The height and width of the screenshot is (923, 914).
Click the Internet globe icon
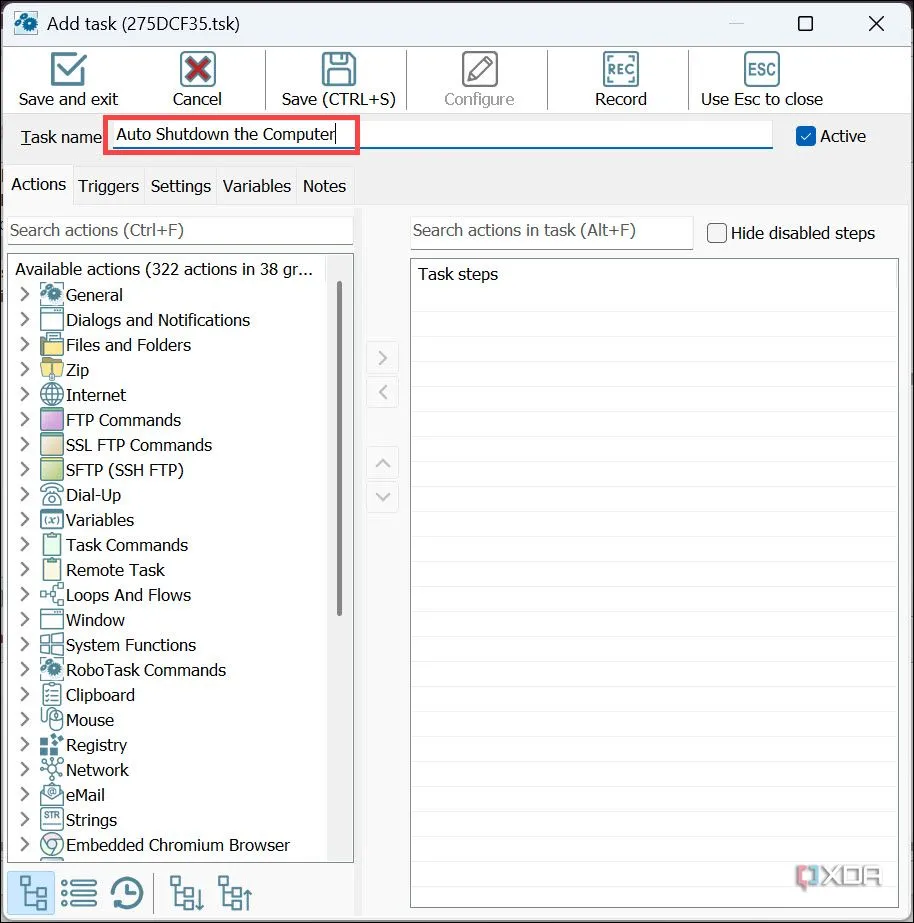point(51,394)
